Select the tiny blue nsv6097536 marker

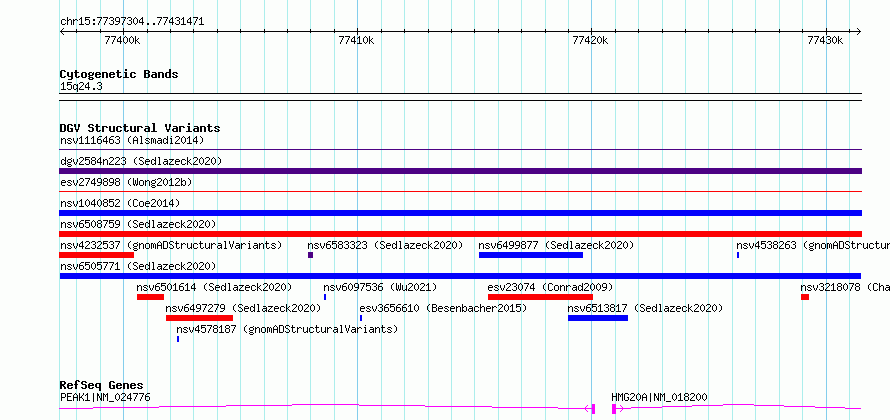(325, 297)
